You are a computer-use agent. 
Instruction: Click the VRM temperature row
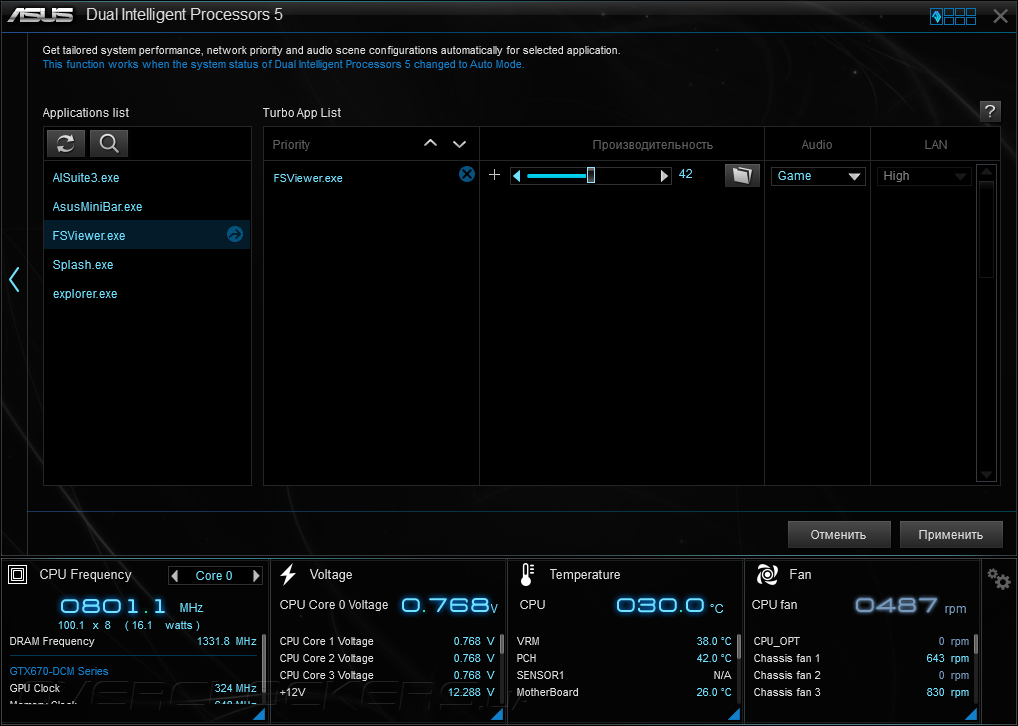pyautogui.click(x=624, y=641)
